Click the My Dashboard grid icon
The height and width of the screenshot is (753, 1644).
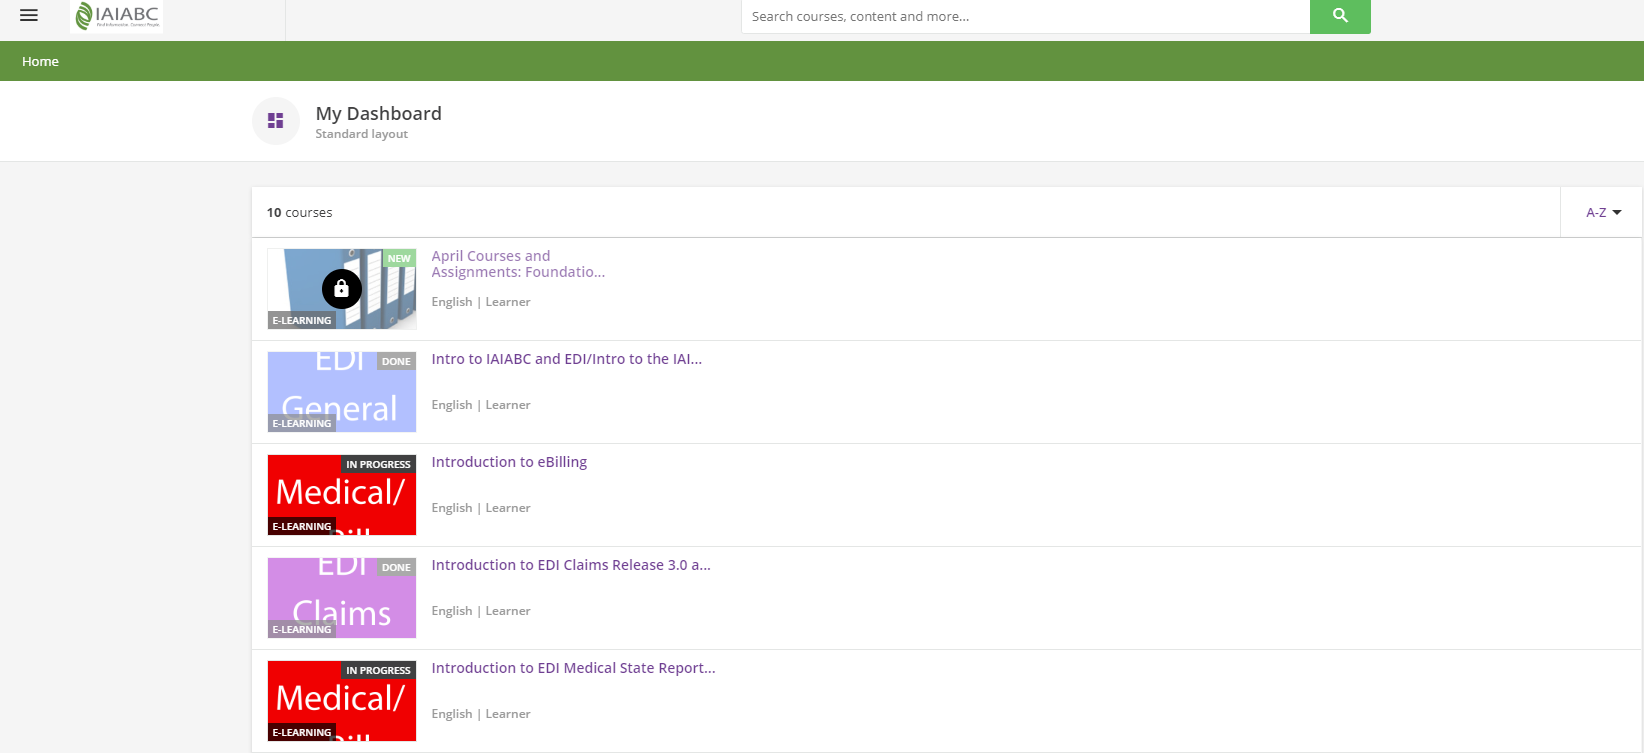(276, 121)
